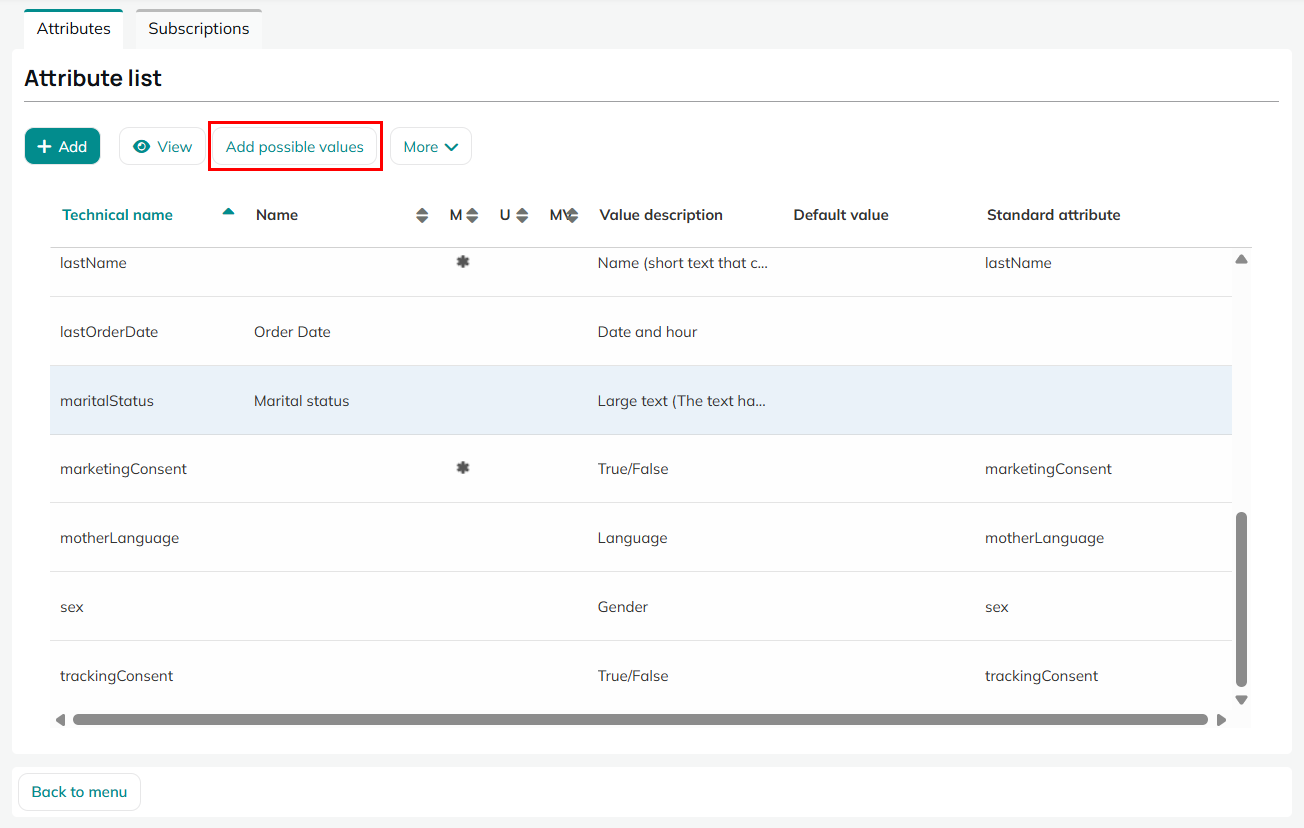This screenshot has width=1304, height=828.
Task: Click the Marital status name cell
Action: [x=302, y=401]
